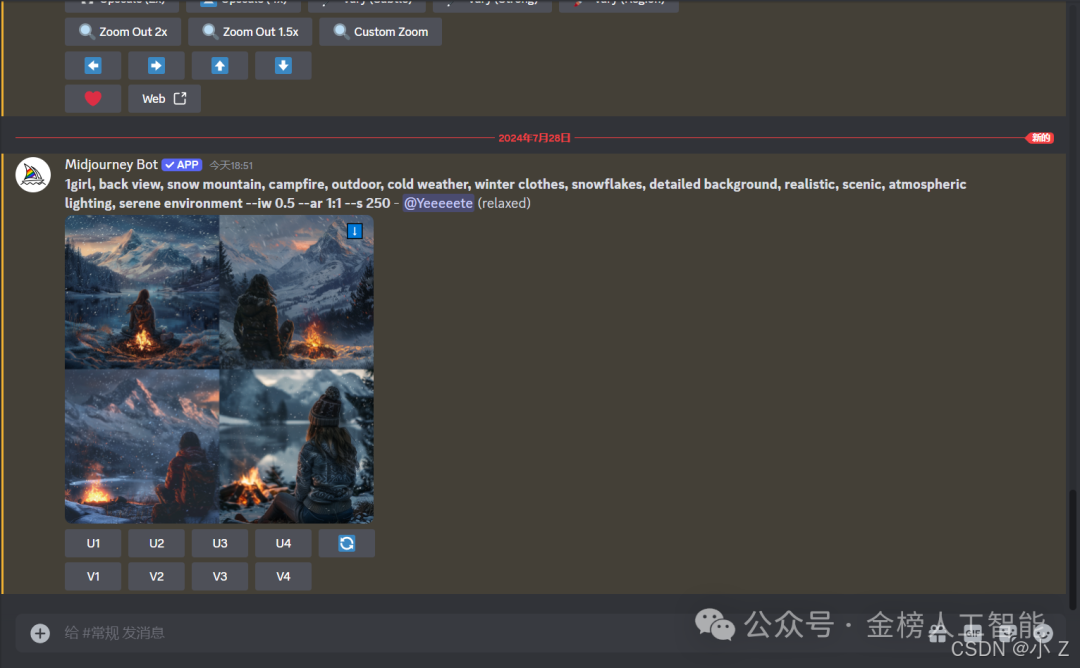Open the image on Web
This screenshot has height=668, width=1080.
pos(165,98)
